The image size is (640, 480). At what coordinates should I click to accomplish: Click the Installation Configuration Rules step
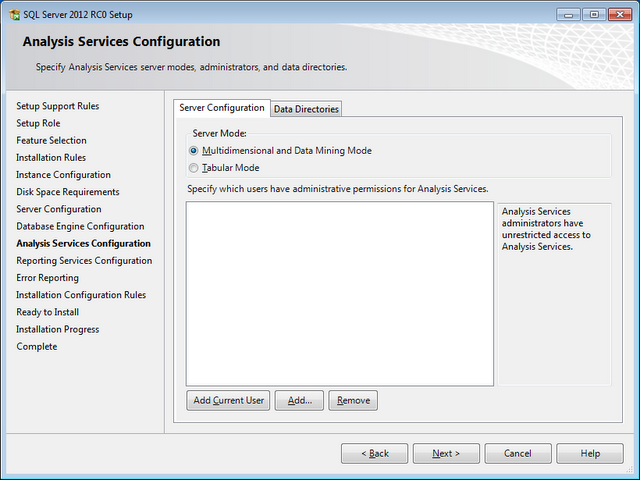tap(81, 295)
